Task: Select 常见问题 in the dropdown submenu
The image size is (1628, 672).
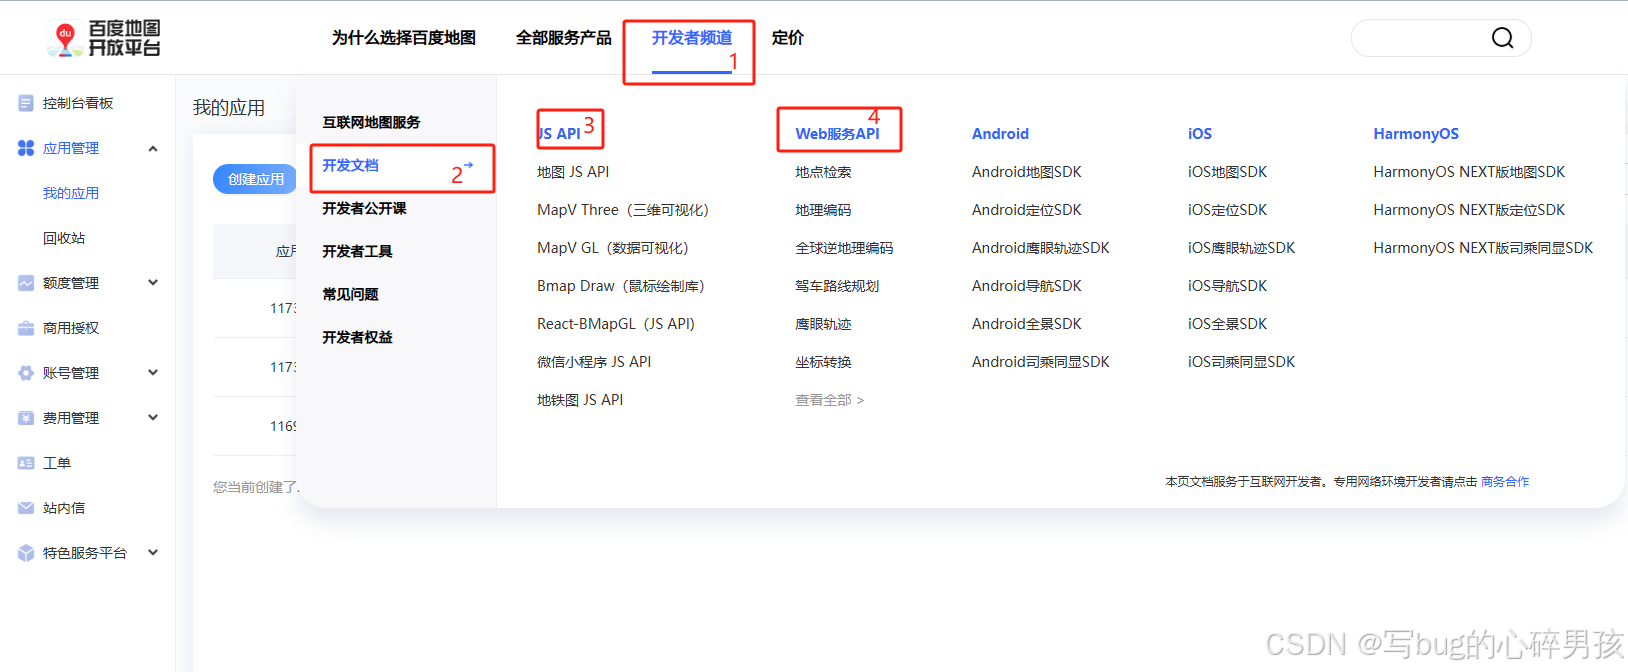Action: point(350,294)
